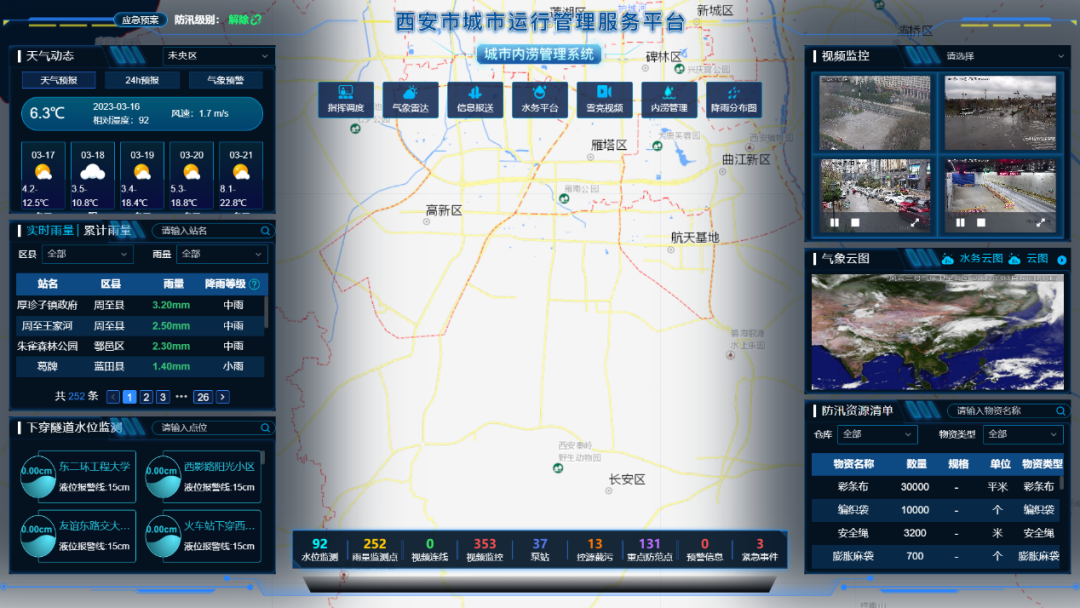Click previous page arrow in rainfall pagination
This screenshot has height=608, width=1080.
[x=114, y=397]
